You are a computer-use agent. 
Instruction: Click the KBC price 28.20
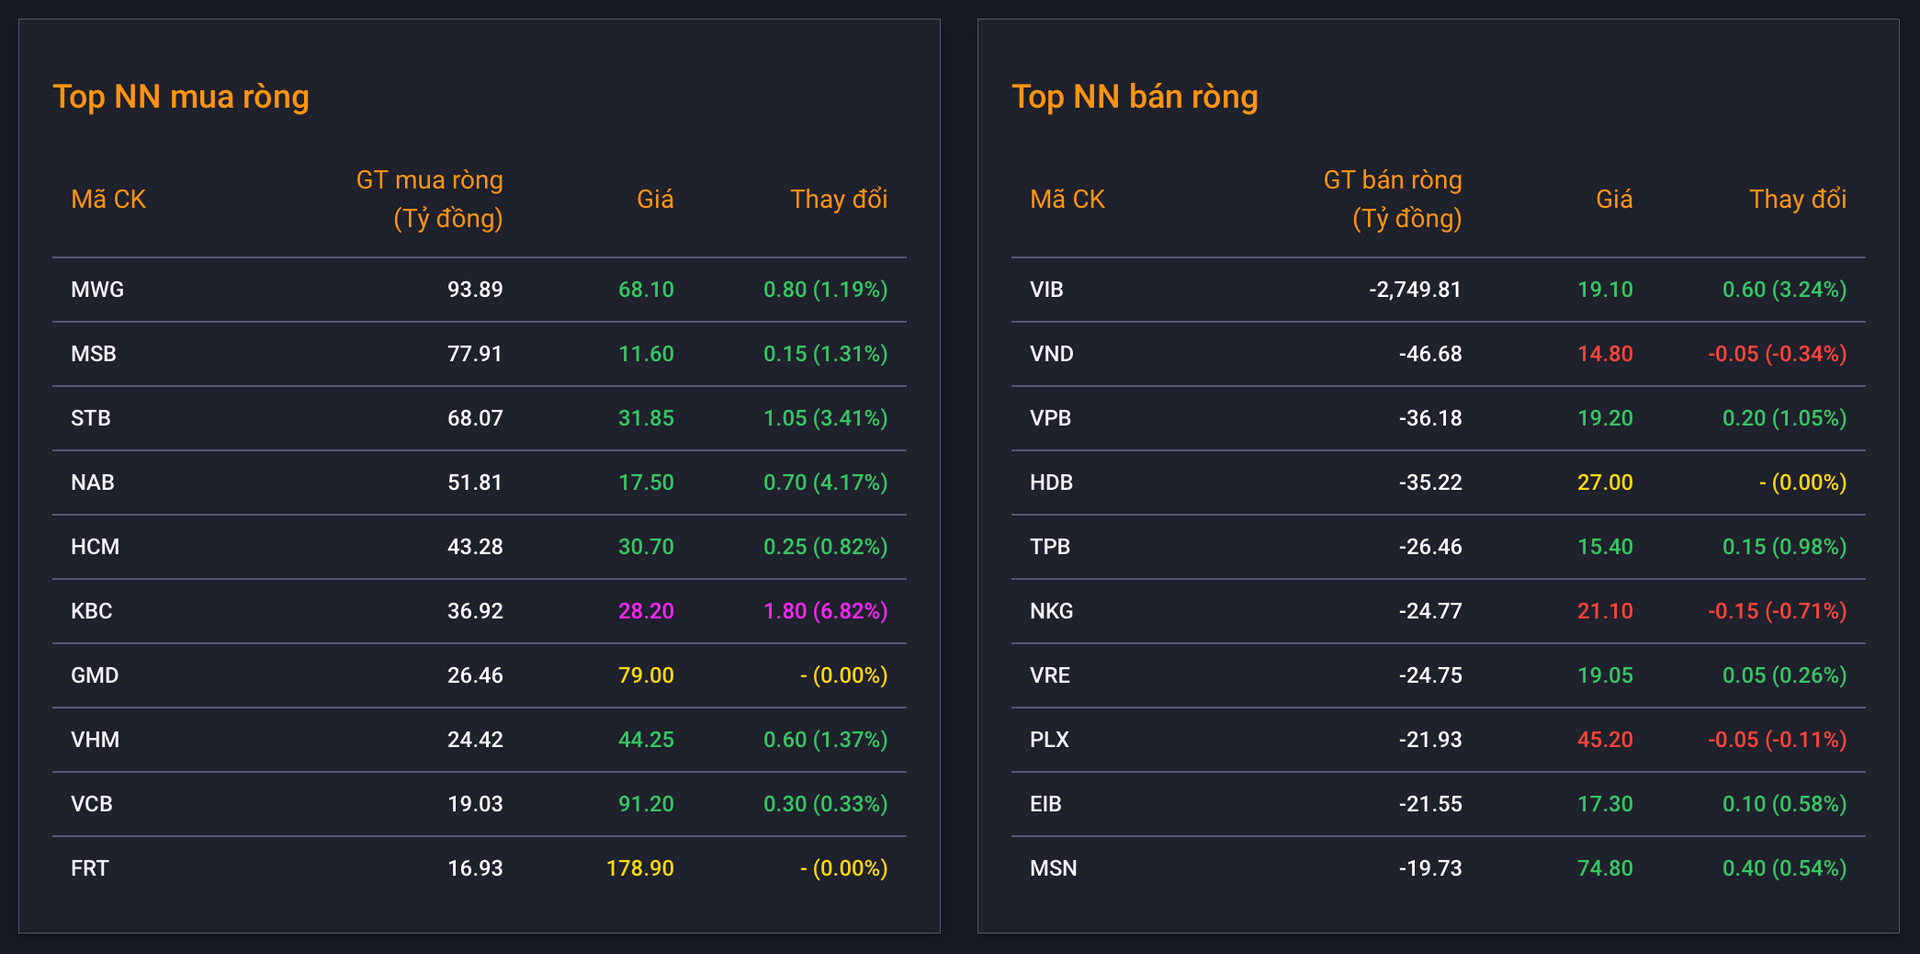pos(646,611)
